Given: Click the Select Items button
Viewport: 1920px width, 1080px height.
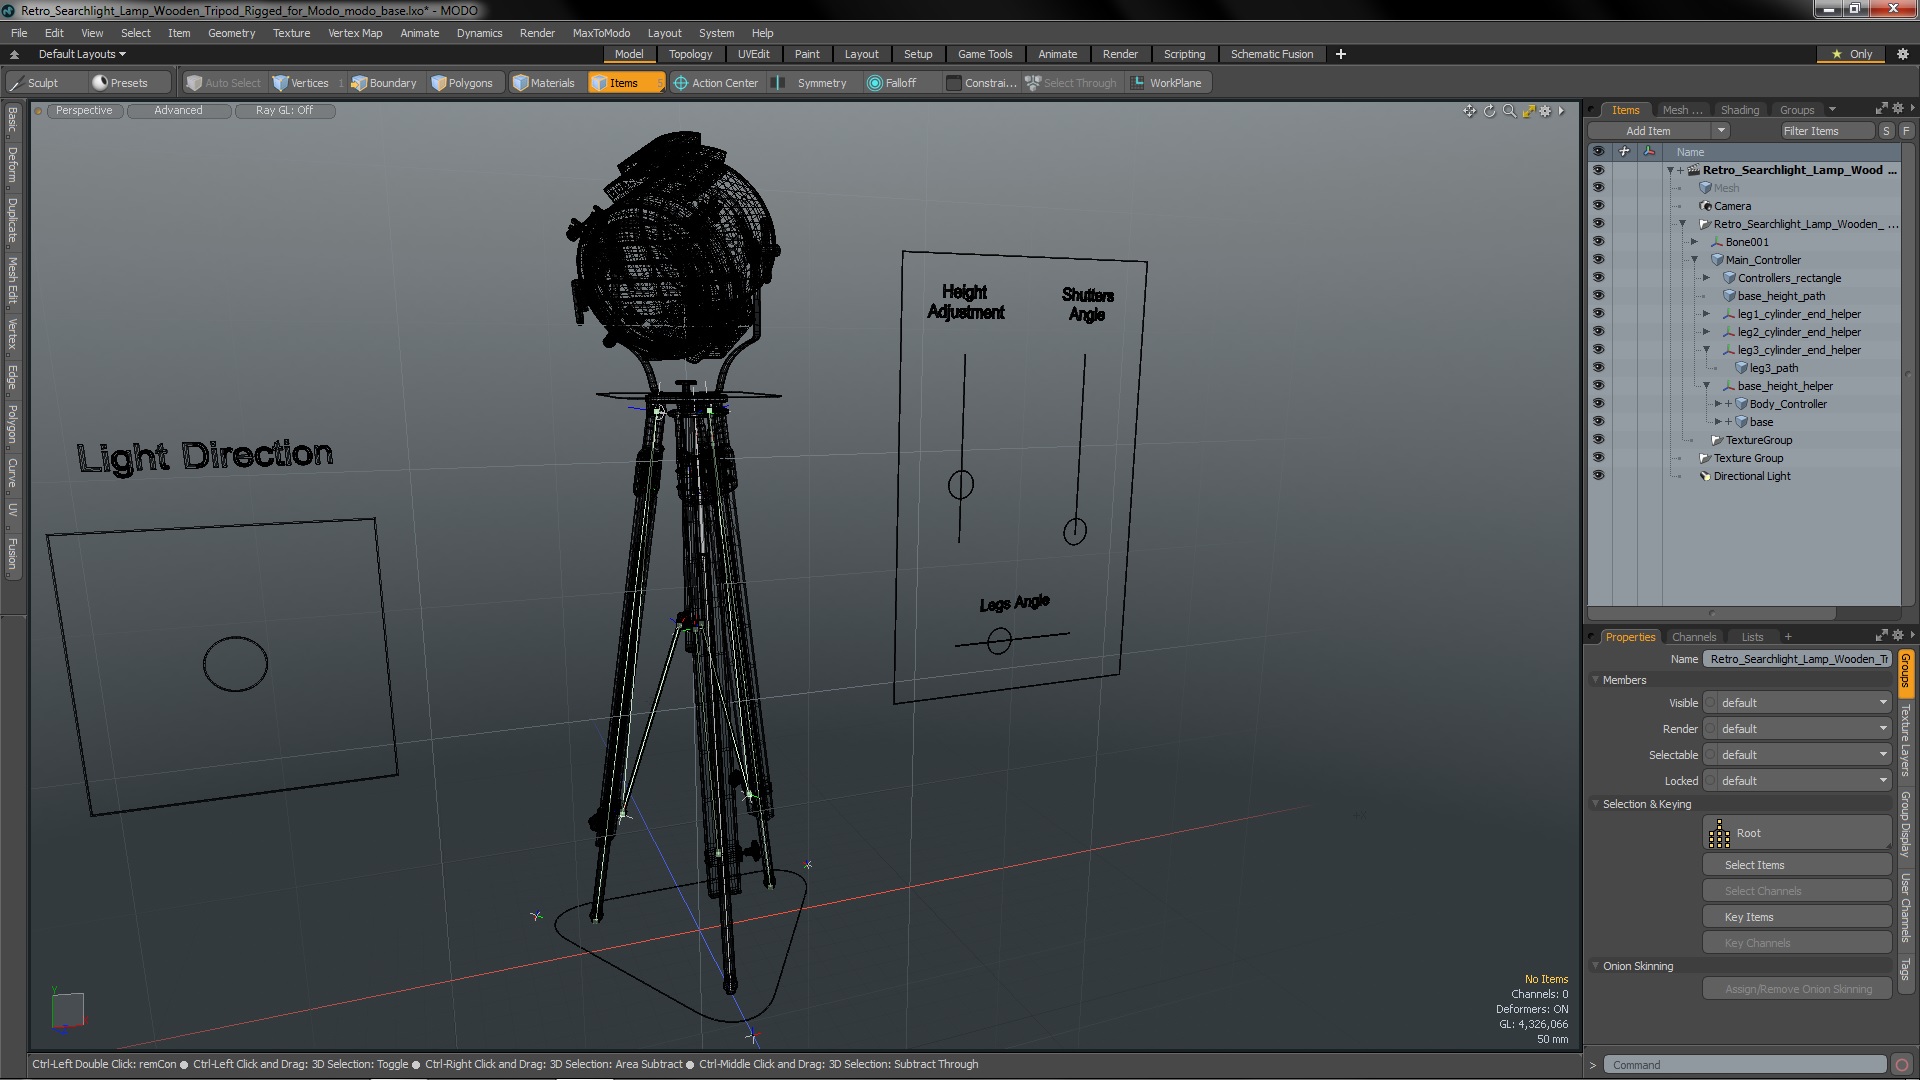Looking at the screenshot, I should pyautogui.click(x=1797, y=865).
